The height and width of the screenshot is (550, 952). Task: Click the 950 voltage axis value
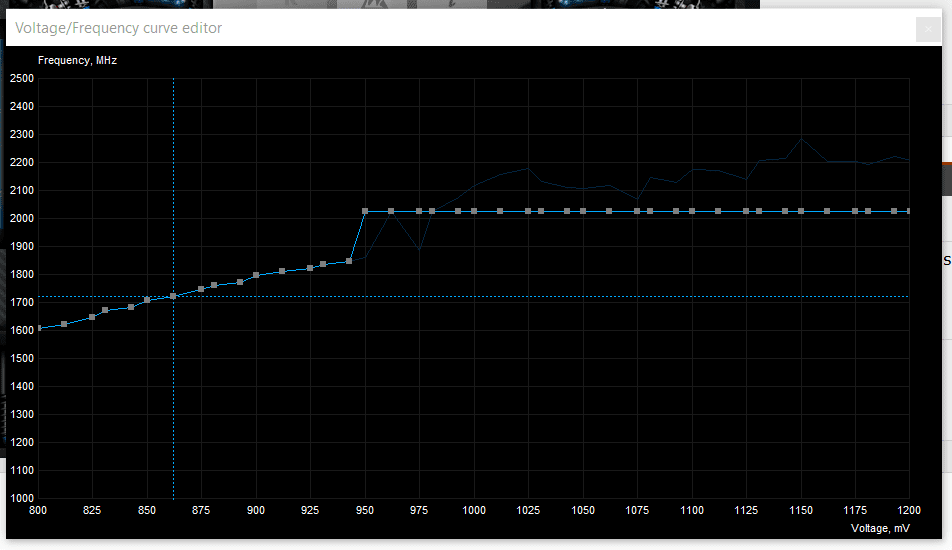(x=365, y=510)
